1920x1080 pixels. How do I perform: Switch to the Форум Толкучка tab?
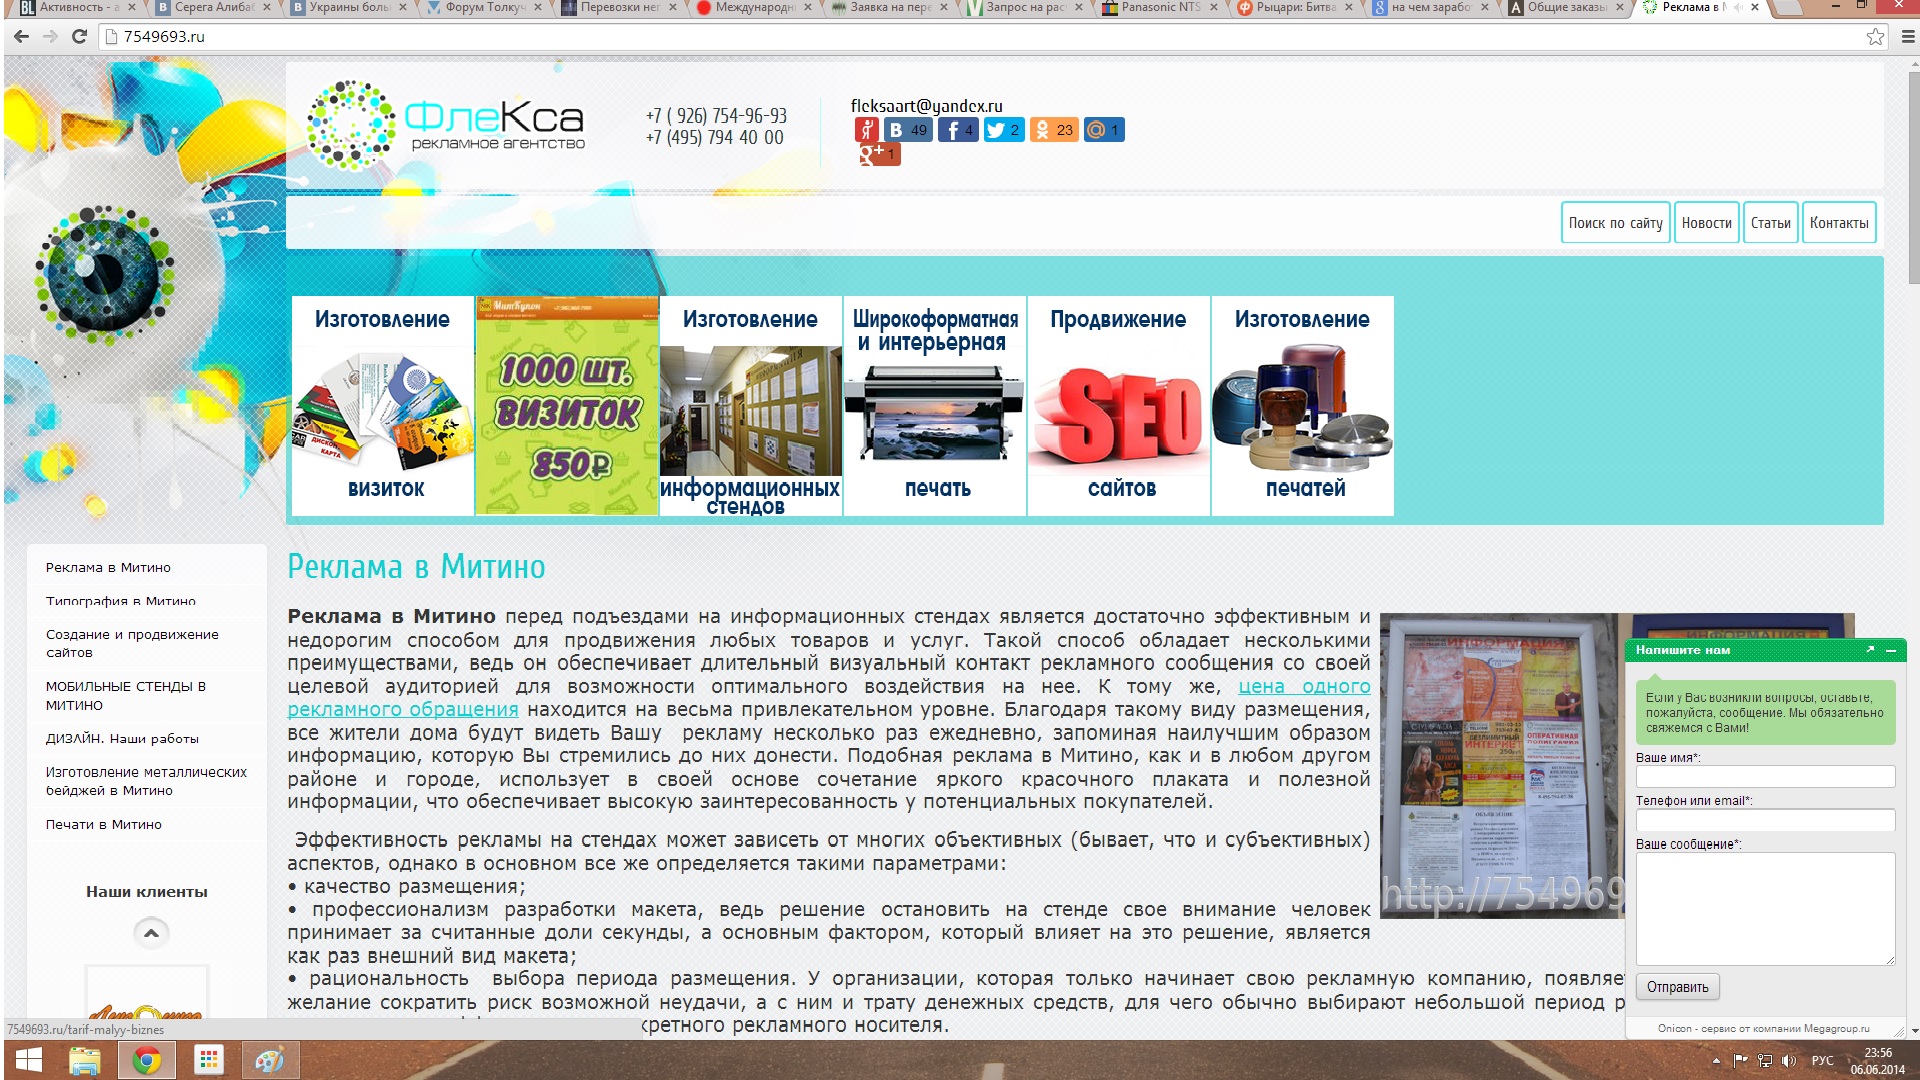485,8
